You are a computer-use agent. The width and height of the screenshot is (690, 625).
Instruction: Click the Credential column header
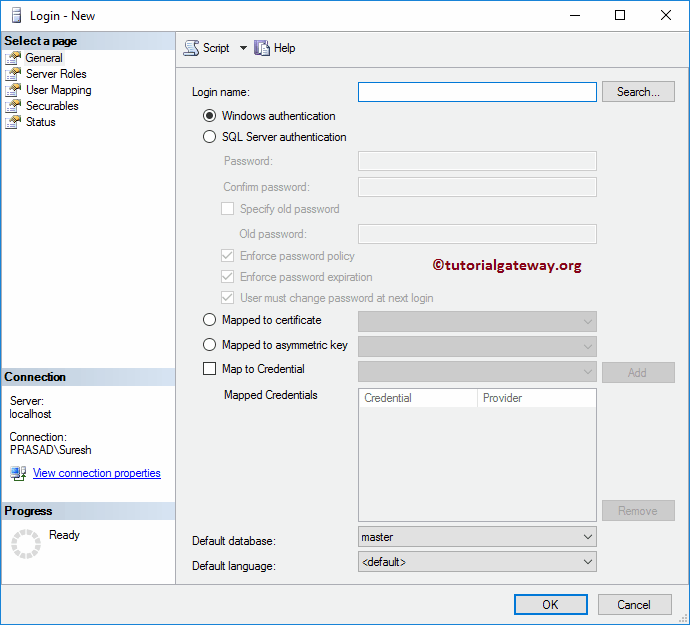(418, 398)
